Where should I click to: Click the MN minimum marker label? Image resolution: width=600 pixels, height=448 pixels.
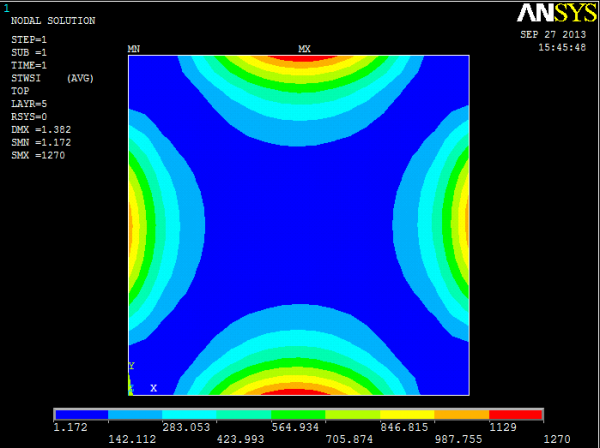134,49
